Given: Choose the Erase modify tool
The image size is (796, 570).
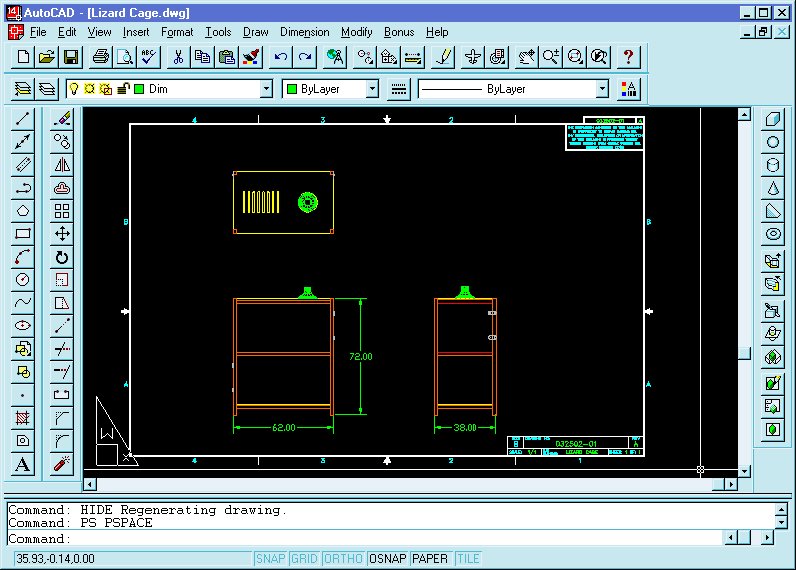Looking at the screenshot, I should 62,119.
